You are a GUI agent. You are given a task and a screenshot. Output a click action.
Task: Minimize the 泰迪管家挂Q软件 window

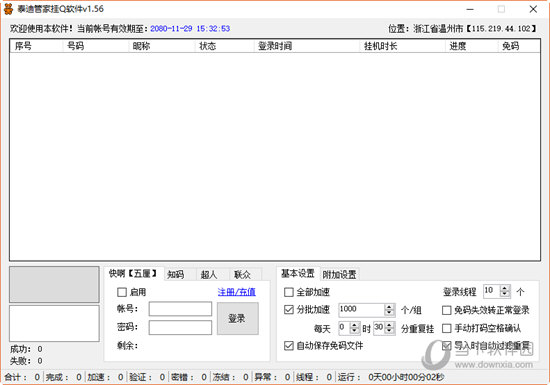[x=470, y=9]
